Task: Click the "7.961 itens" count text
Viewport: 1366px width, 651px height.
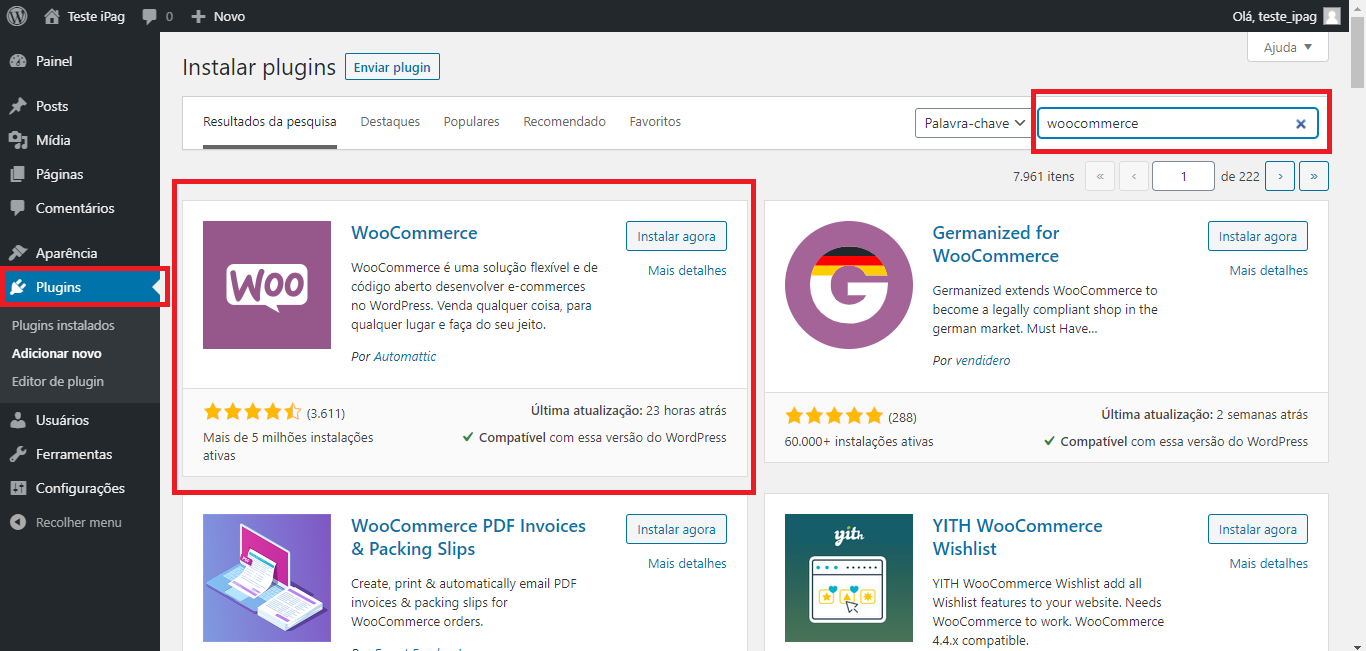Action: [x=1043, y=177]
